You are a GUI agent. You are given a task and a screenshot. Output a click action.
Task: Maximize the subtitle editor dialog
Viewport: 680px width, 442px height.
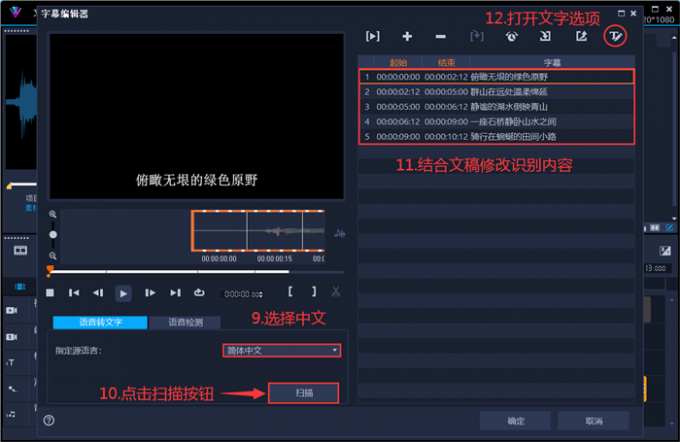[621, 13]
